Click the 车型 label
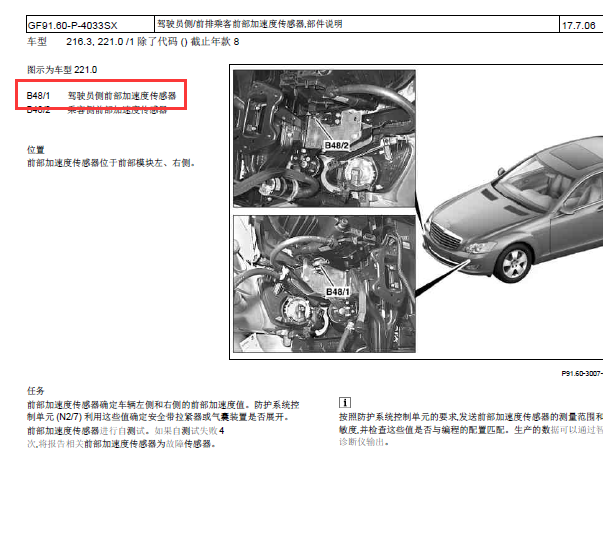 click(x=37, y=42)
